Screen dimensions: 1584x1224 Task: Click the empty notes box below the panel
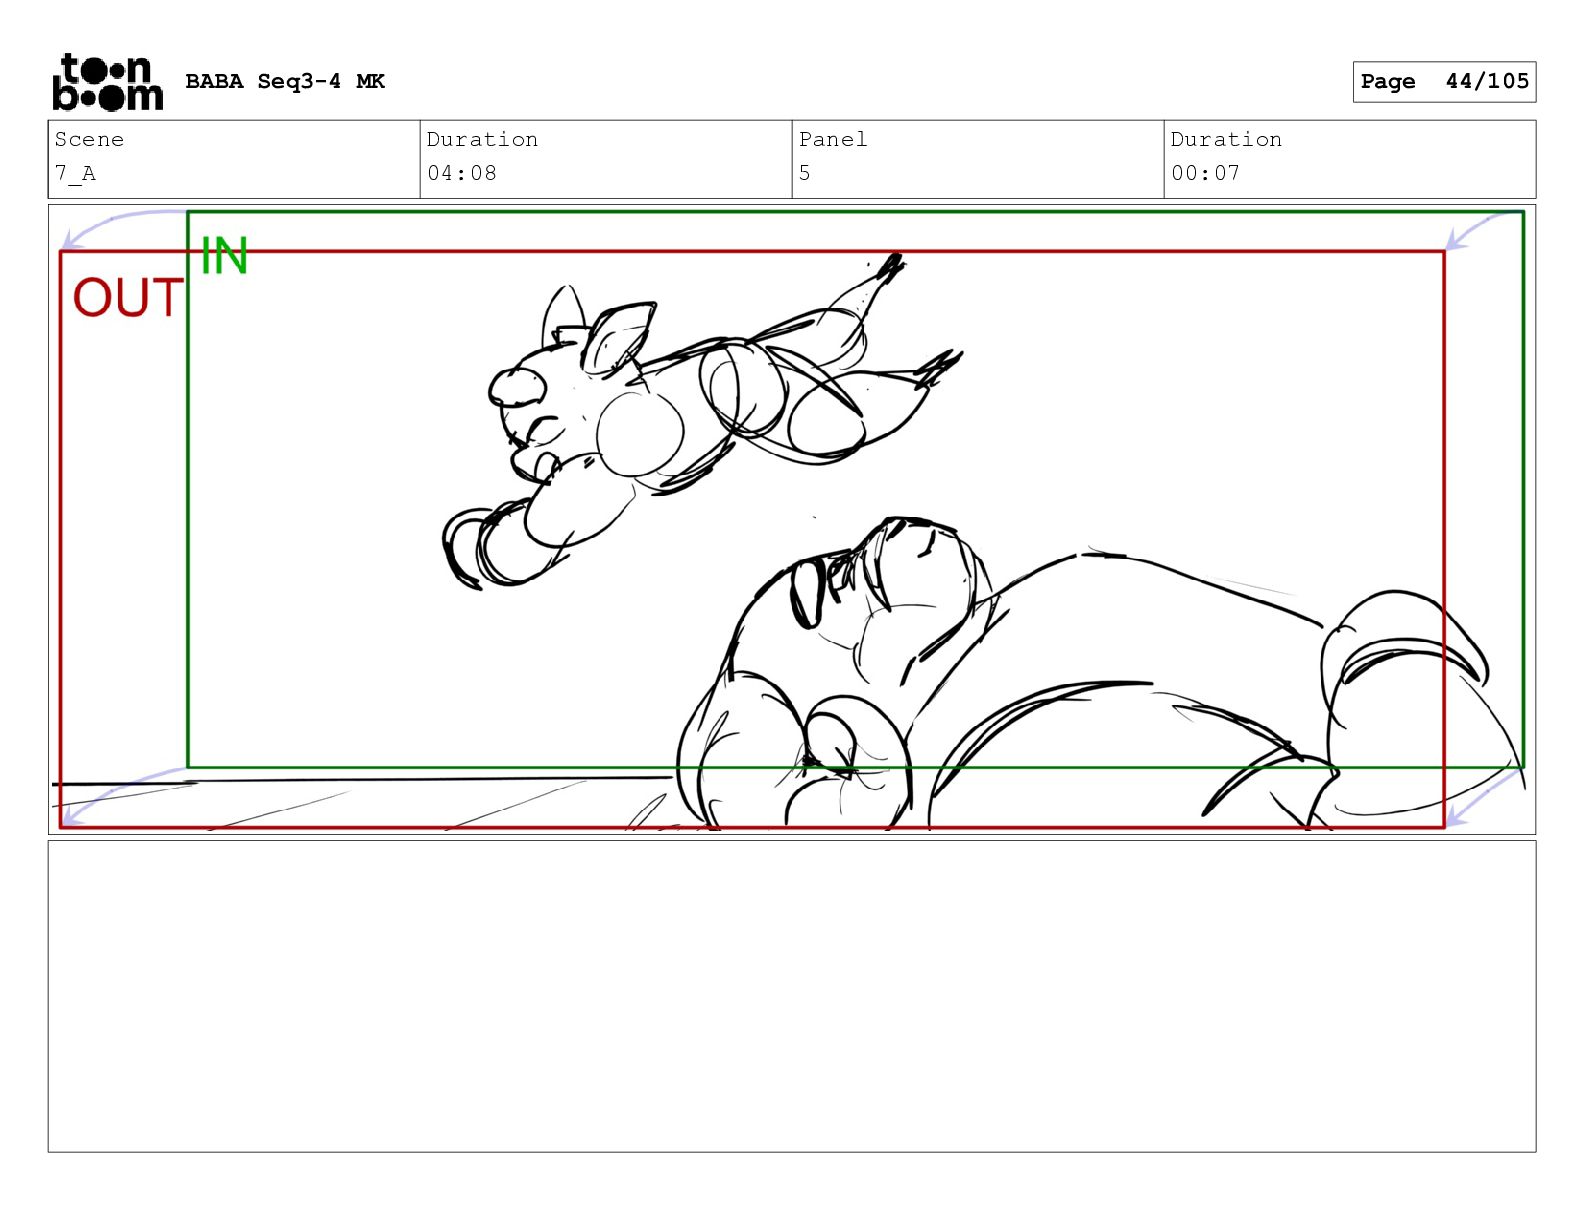coord(792,996)
